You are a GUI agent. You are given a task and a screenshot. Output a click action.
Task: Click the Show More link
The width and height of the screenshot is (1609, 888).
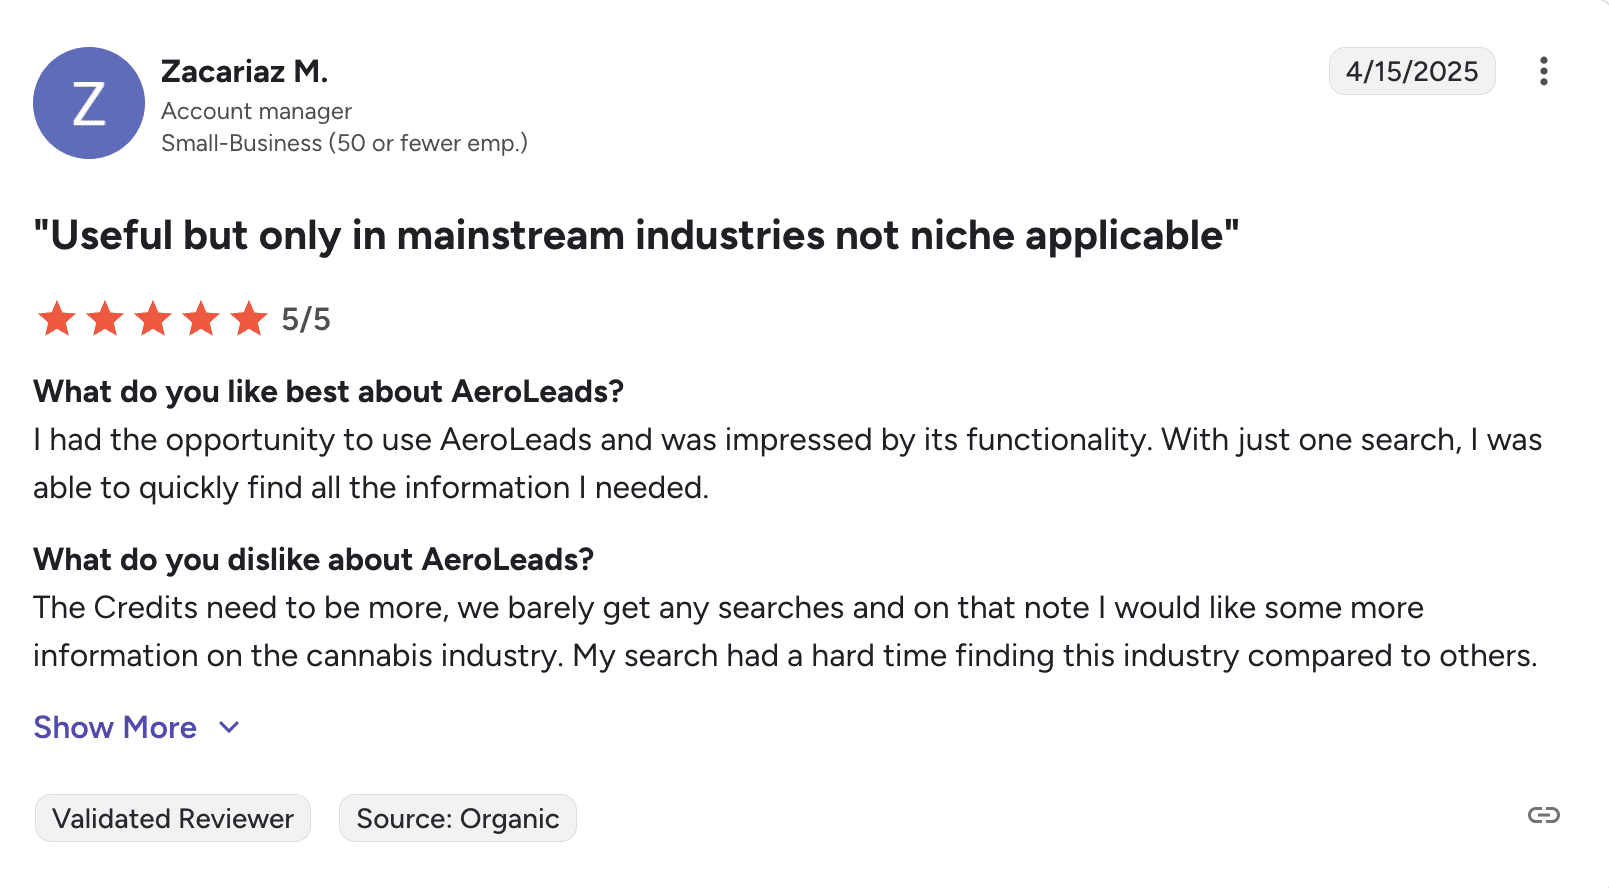click(115, 727)
